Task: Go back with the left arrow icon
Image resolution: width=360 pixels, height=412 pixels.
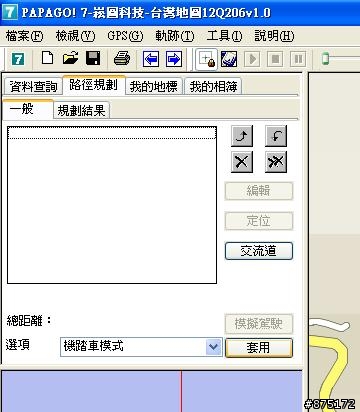Action: pos(151,59)
